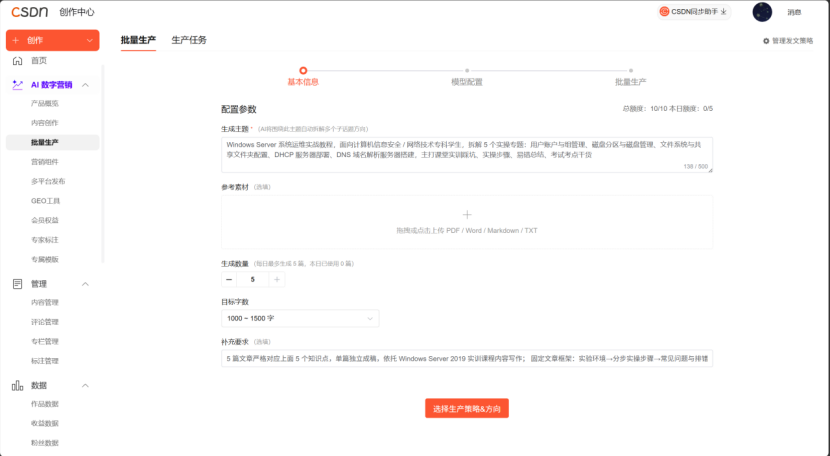
Task: Open 标注管理 in sidebar
Action: tap(44, 361)
